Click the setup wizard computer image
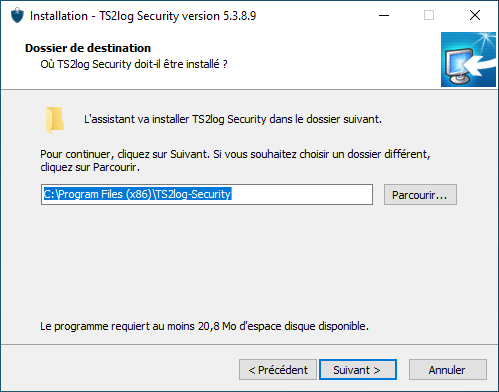499x392 pixels. (468, 60)
